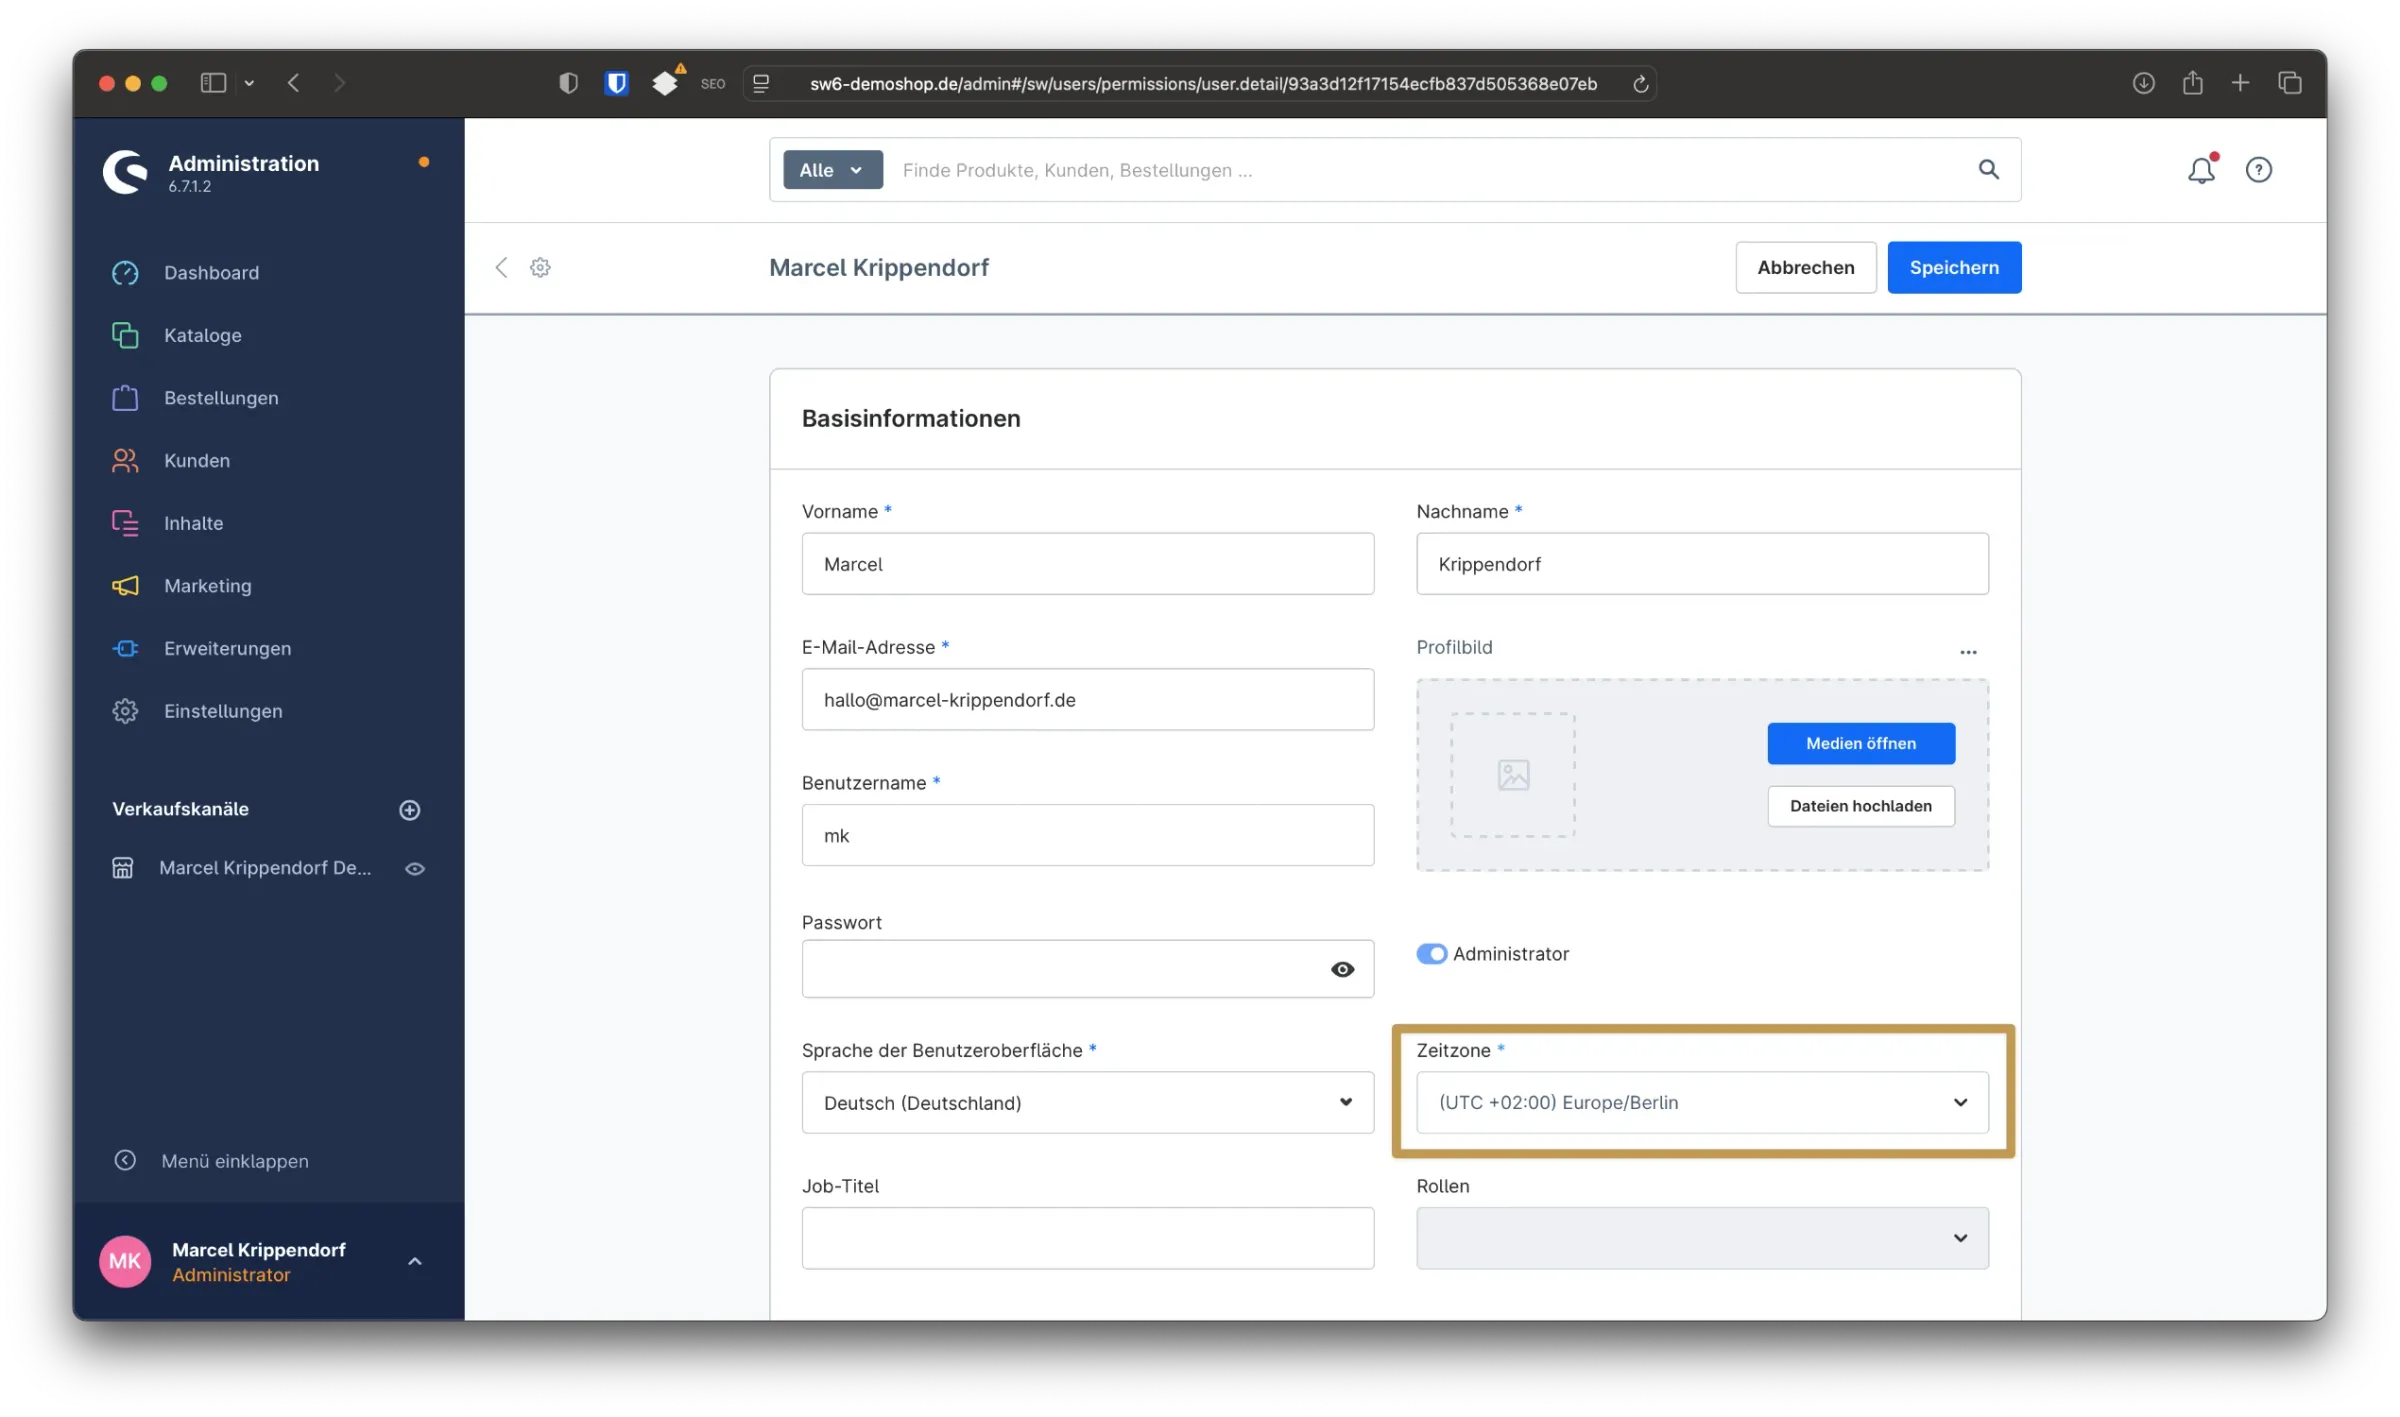Show the password with eye icon
The height and width of the screenshot is (1417, 2400).
pos(1343,969)
